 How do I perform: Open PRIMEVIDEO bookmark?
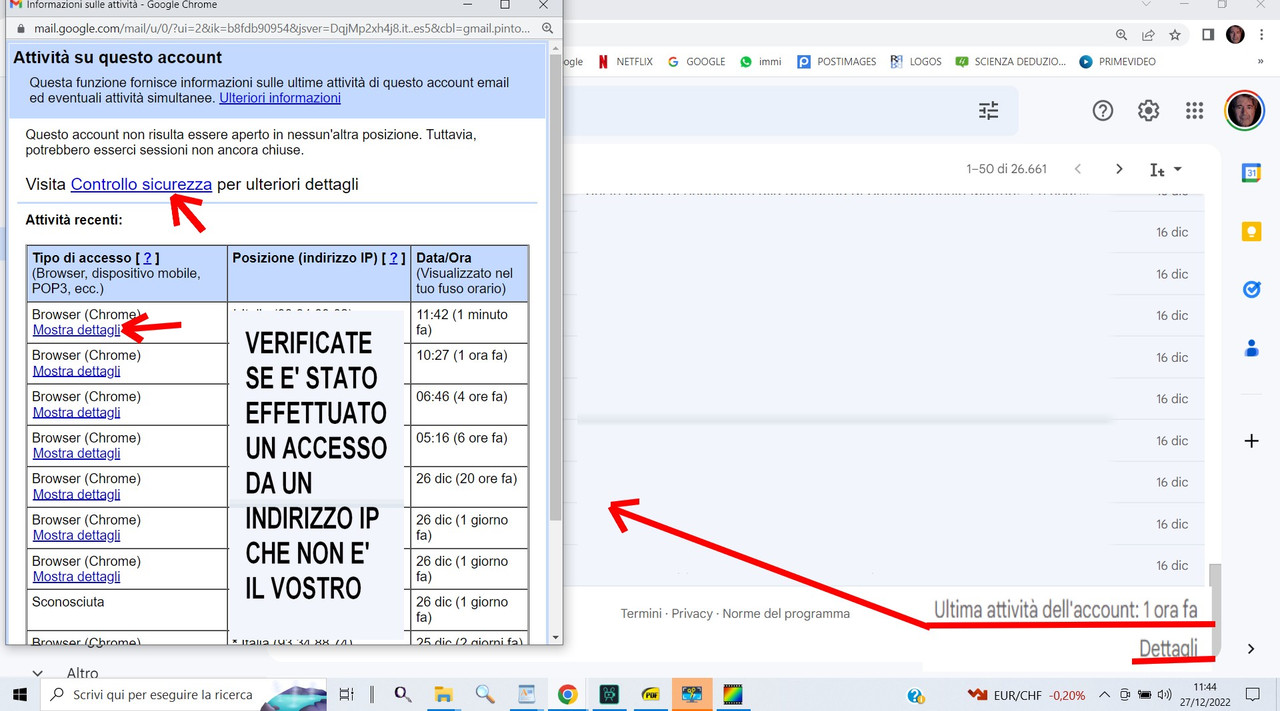(1118, 62)
